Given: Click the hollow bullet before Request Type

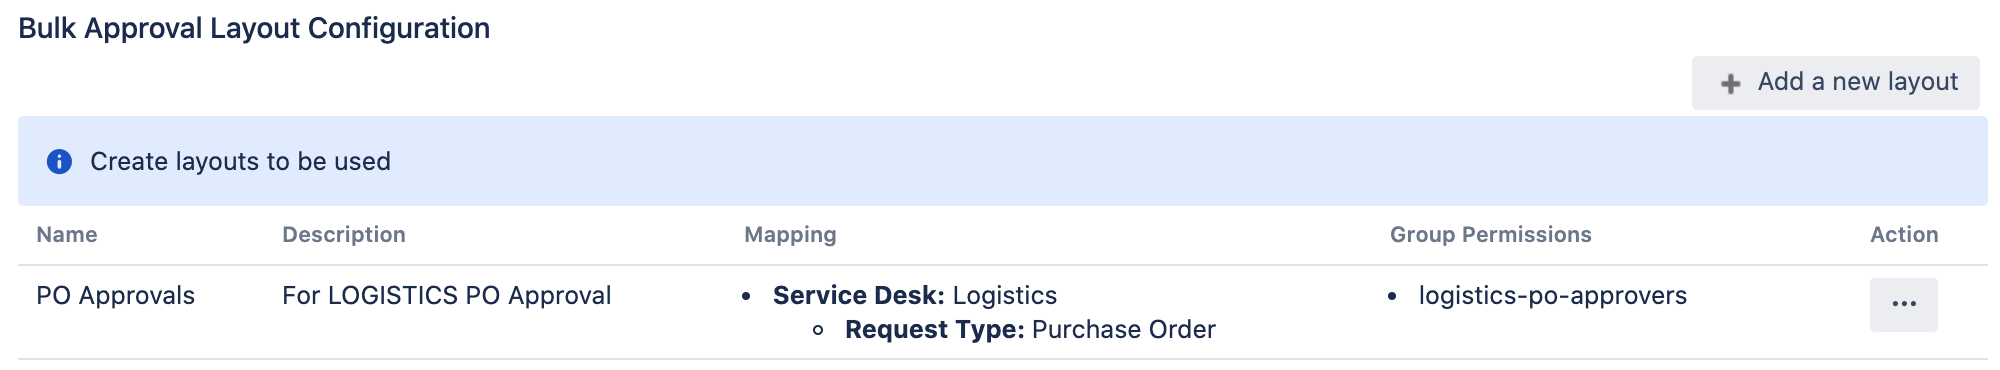Looking at the screenshot, I should tap(818, 330).
